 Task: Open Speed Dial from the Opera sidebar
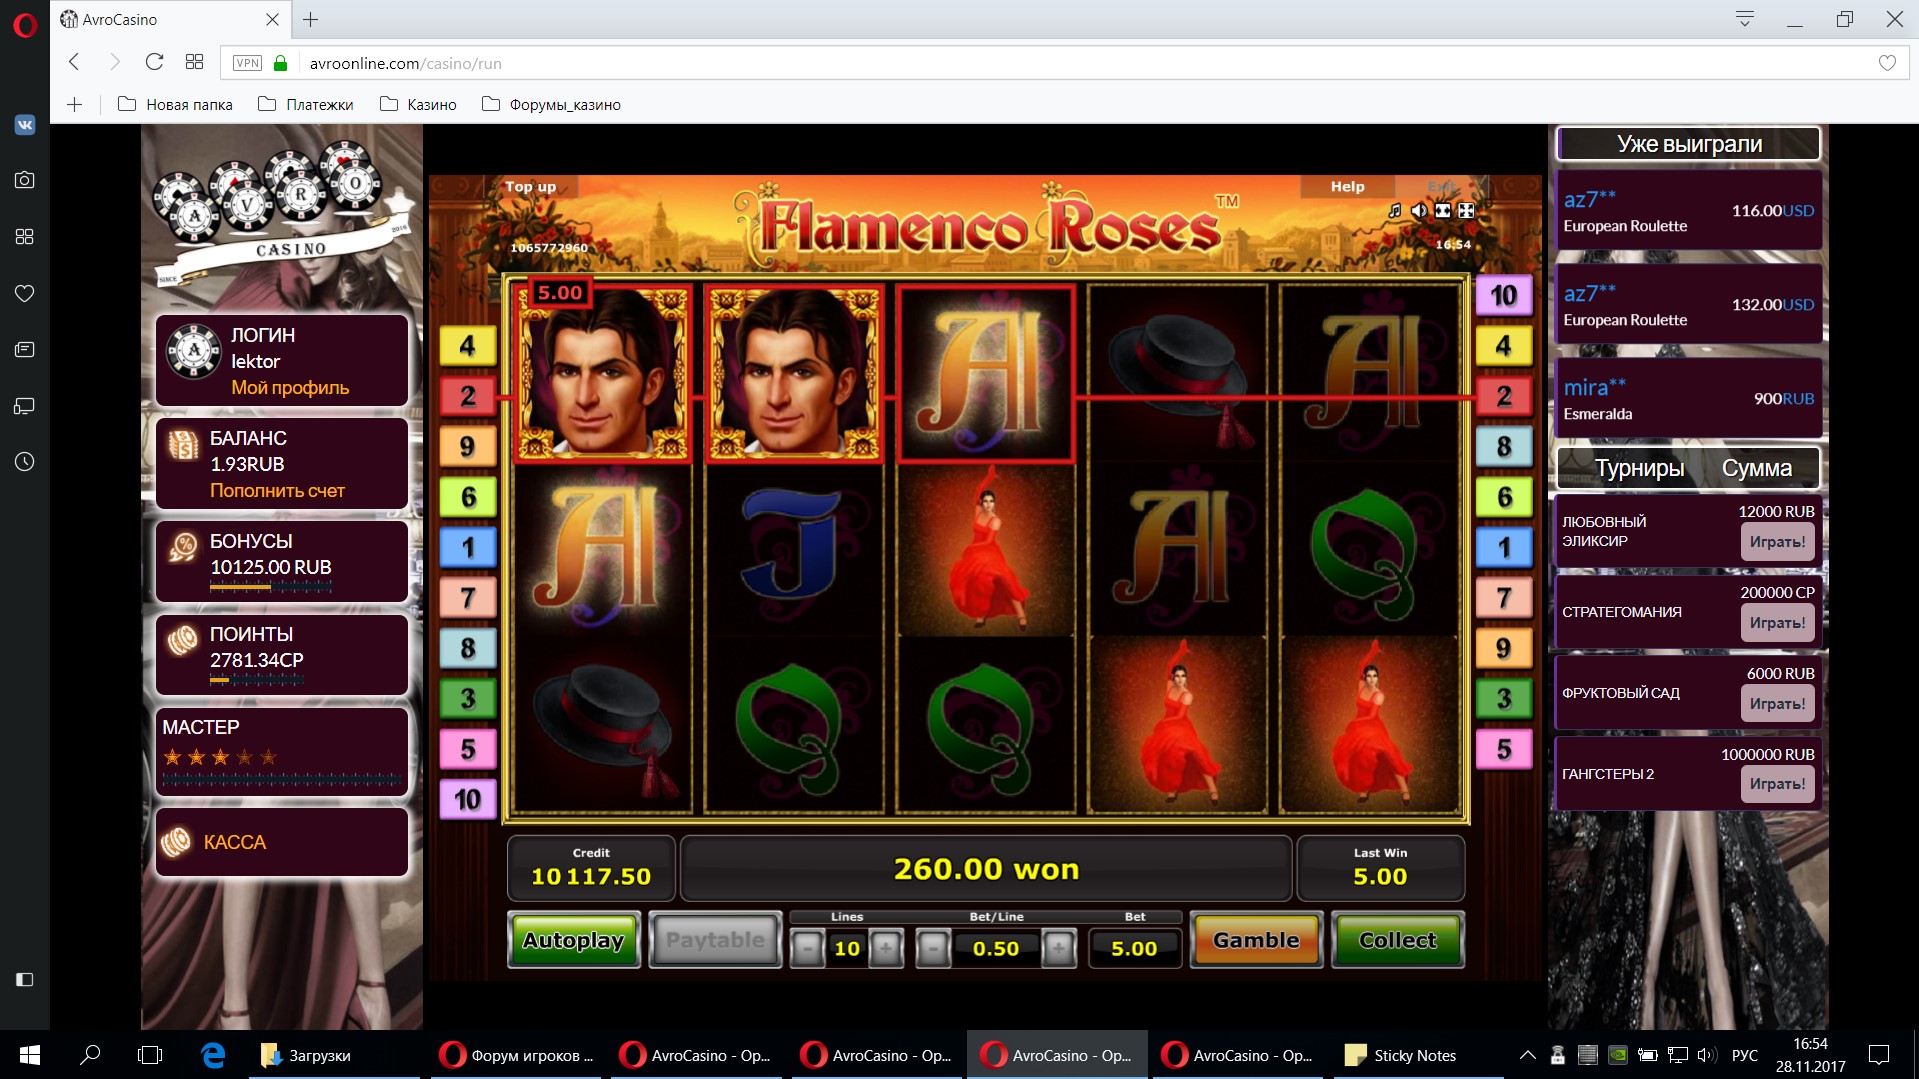coord(25,236)
